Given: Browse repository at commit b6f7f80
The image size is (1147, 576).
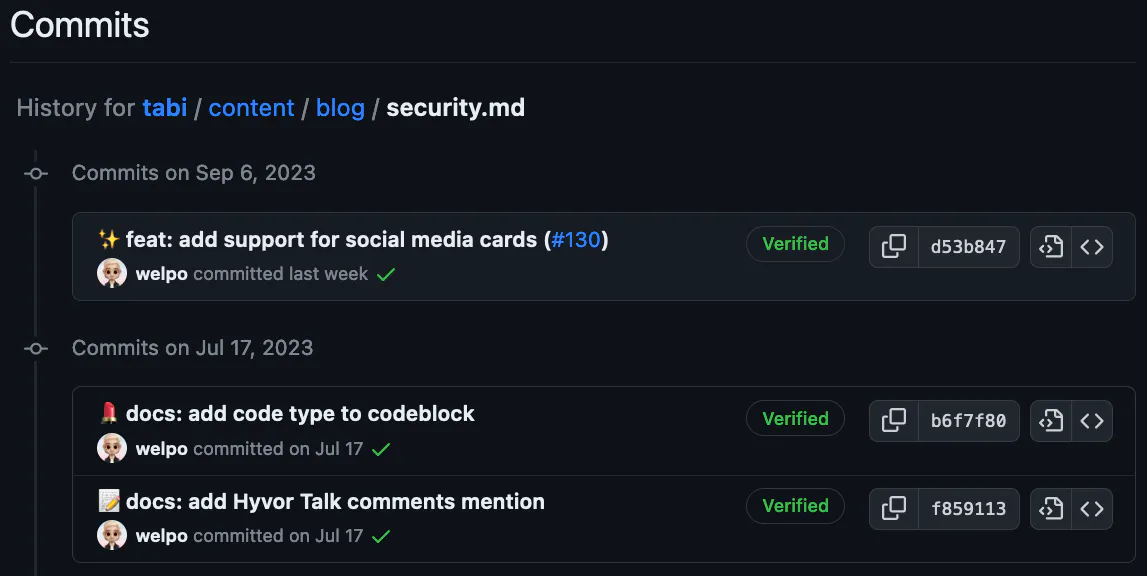Looking at the screenshot, I should (1092, 420).
